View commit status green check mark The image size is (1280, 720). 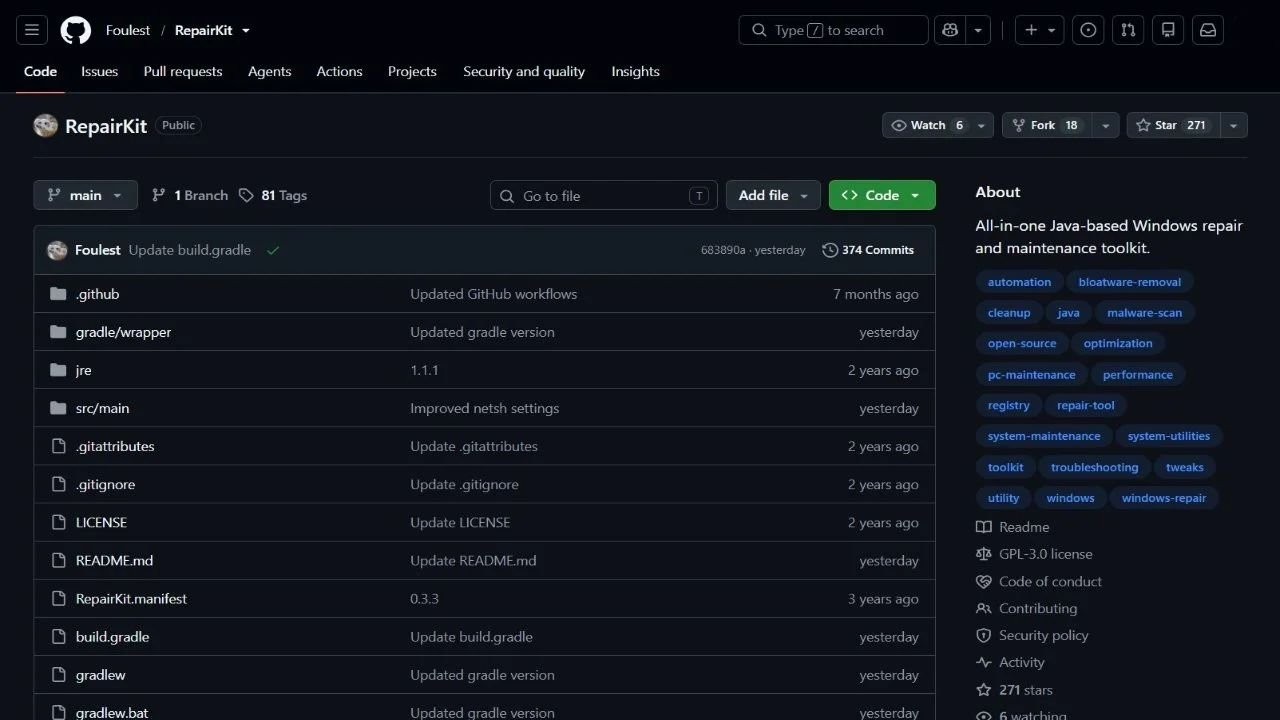point(273,250)
